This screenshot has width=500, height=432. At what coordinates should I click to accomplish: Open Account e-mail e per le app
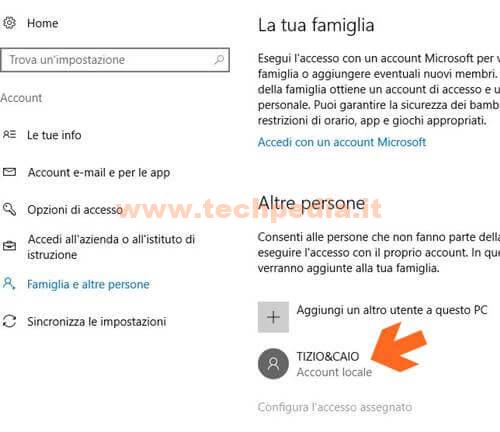click(x=99, y=173)
